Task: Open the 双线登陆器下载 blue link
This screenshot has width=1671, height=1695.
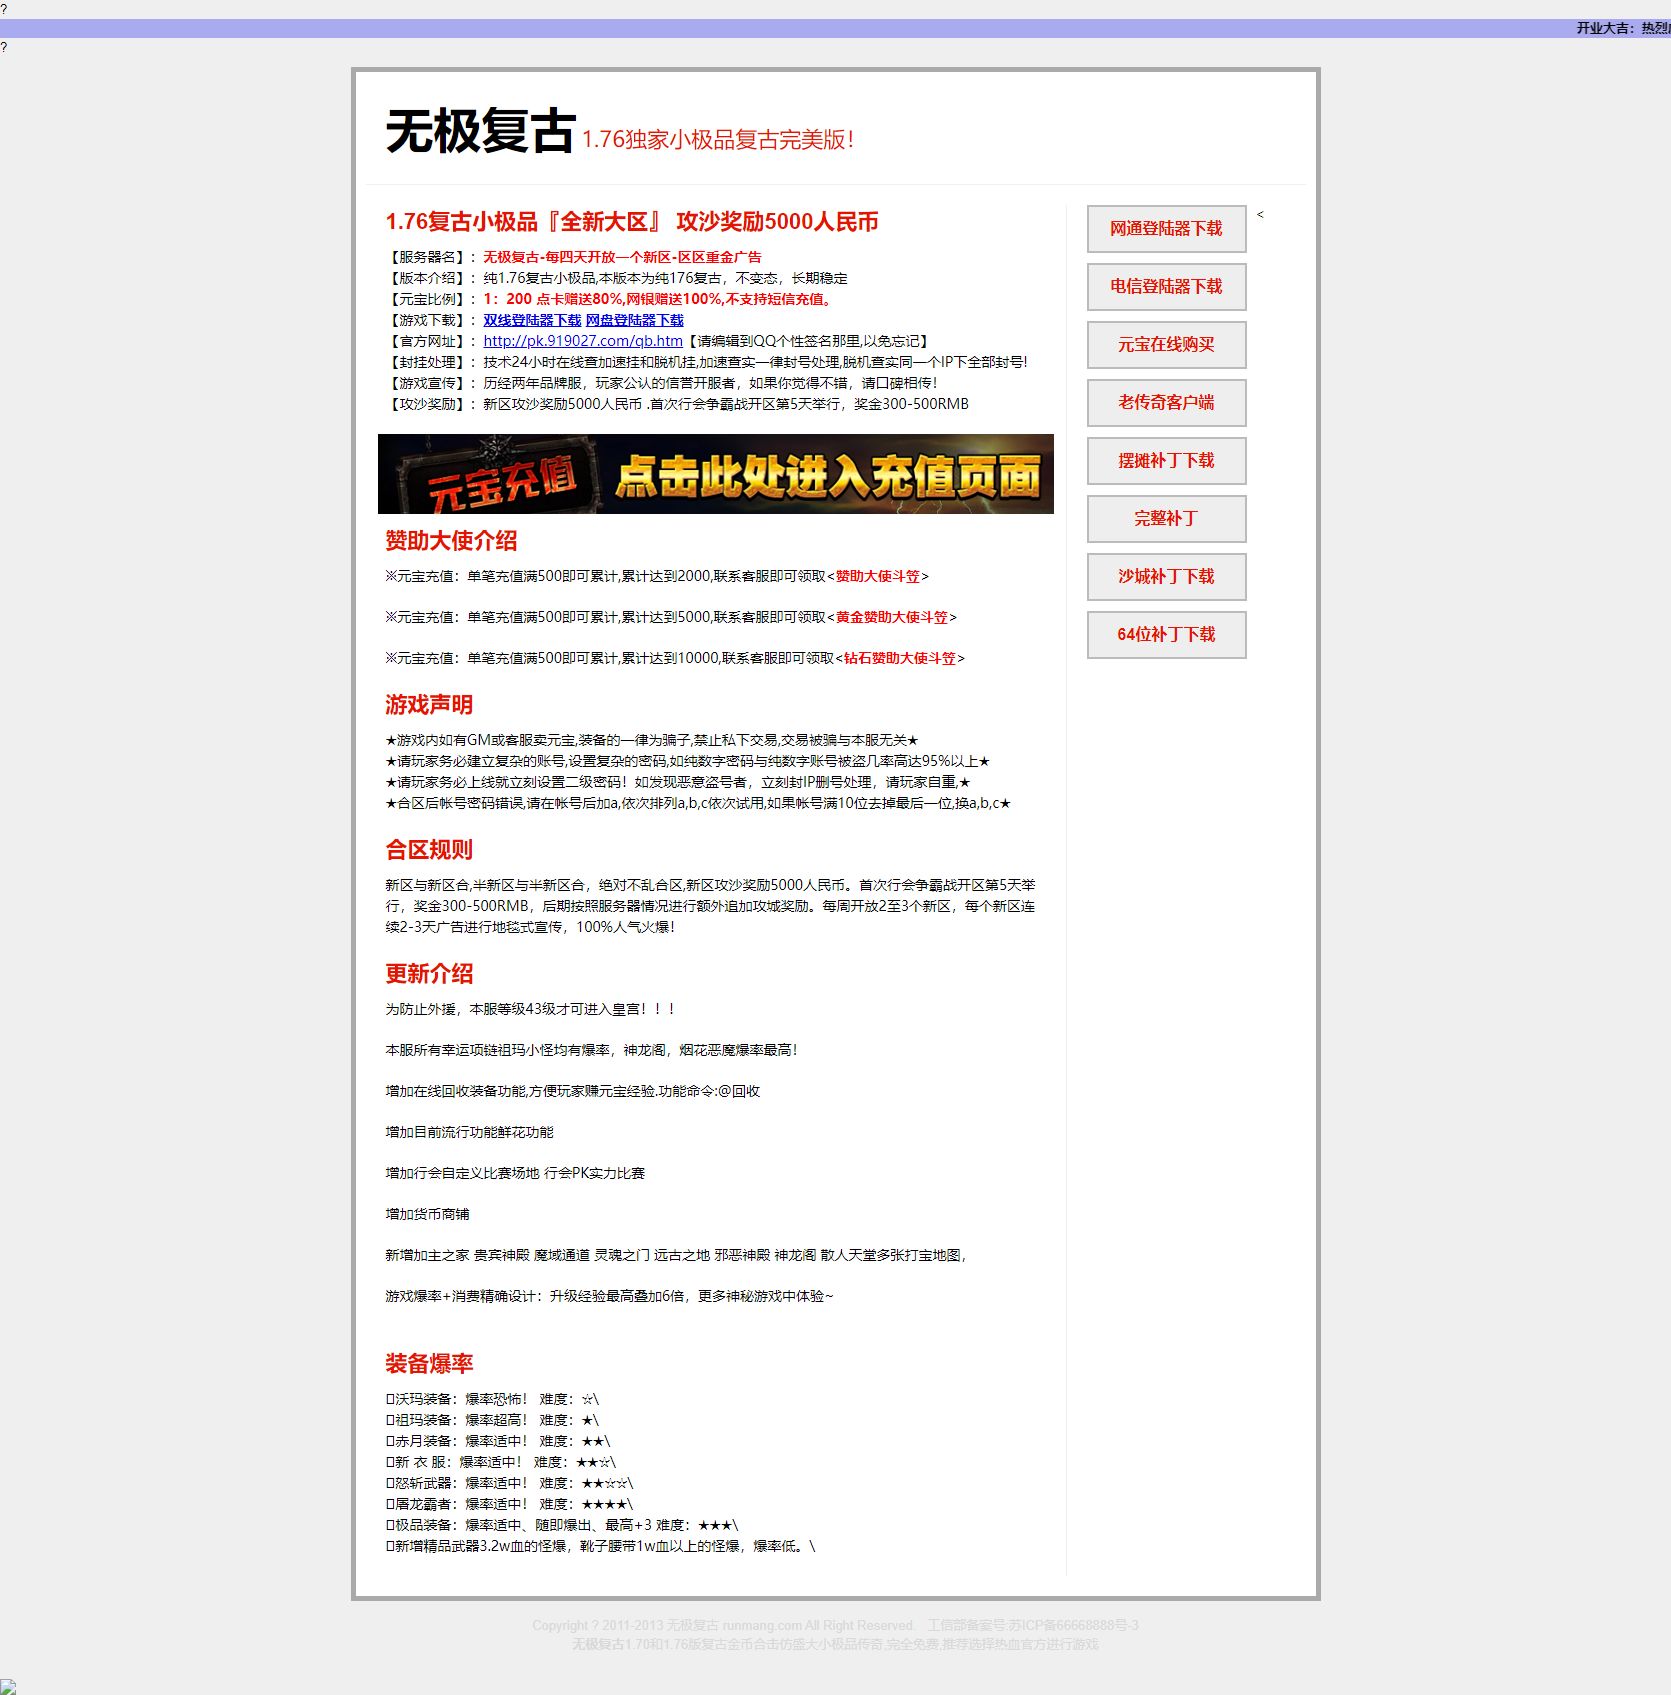Action: coord(532,320)
